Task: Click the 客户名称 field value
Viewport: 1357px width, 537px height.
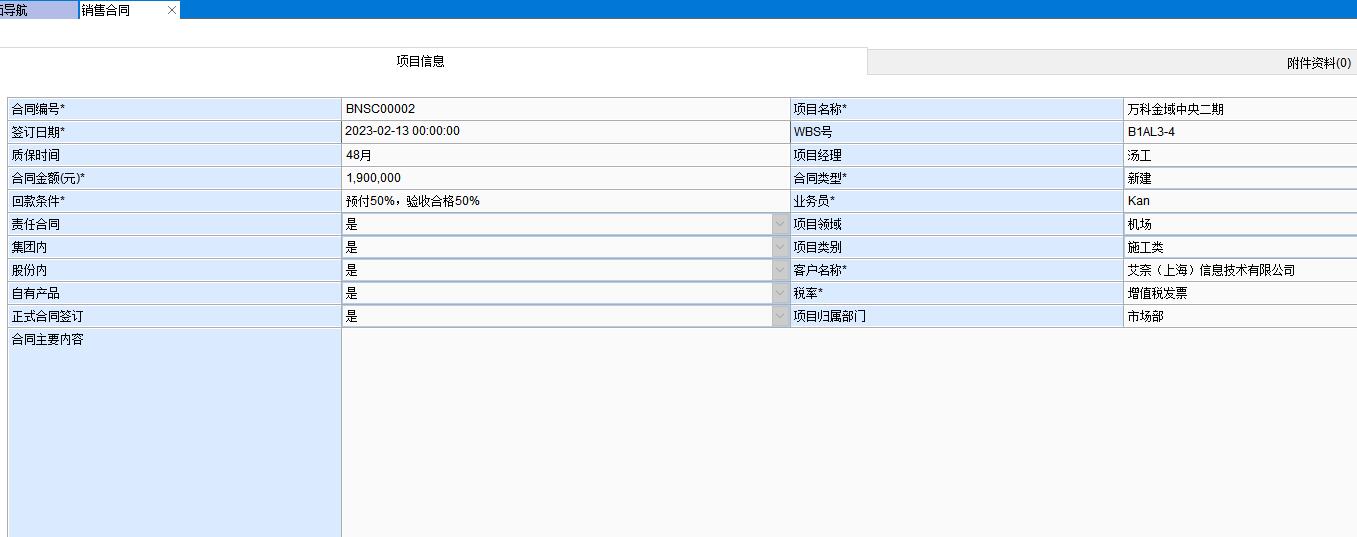Action: click(1240, 270)
